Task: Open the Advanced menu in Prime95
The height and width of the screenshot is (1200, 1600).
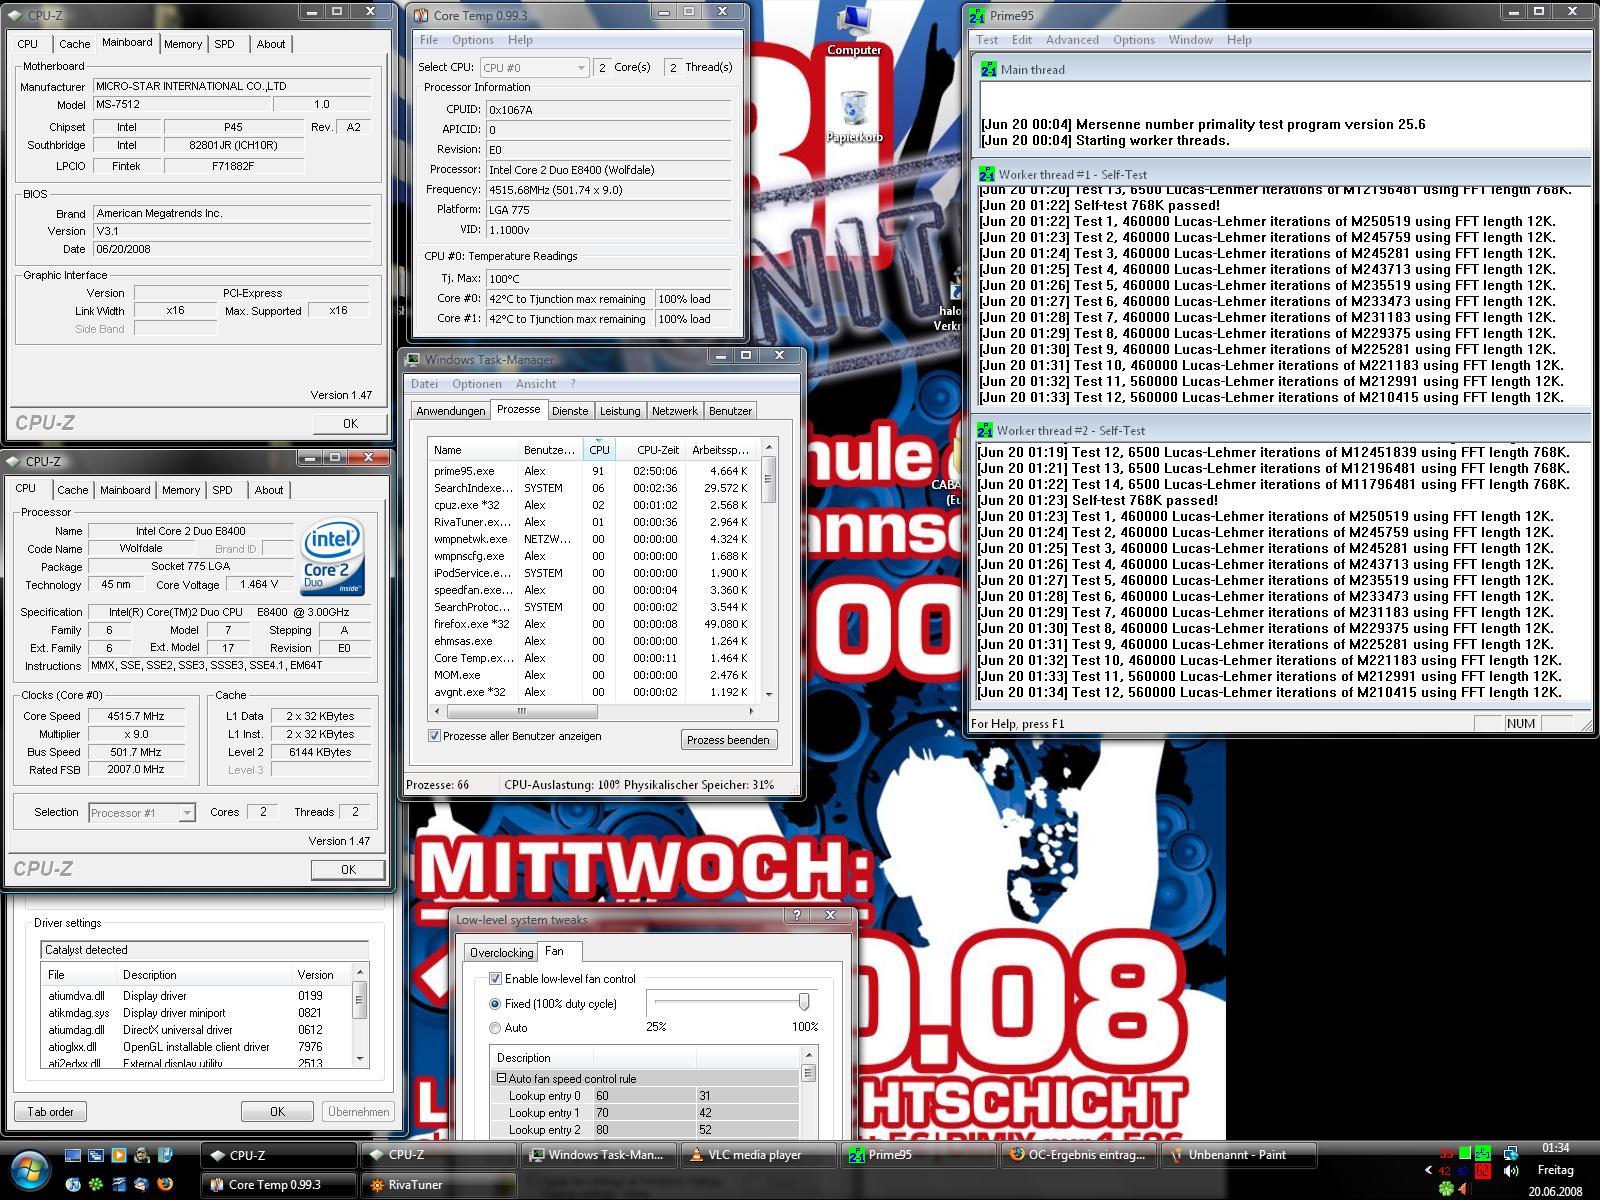Action: [x=1072, y=40]
